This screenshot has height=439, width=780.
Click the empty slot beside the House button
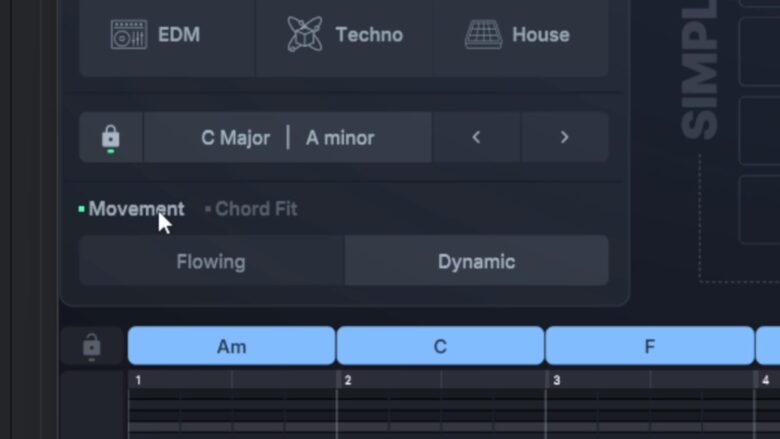pos(760,50)
